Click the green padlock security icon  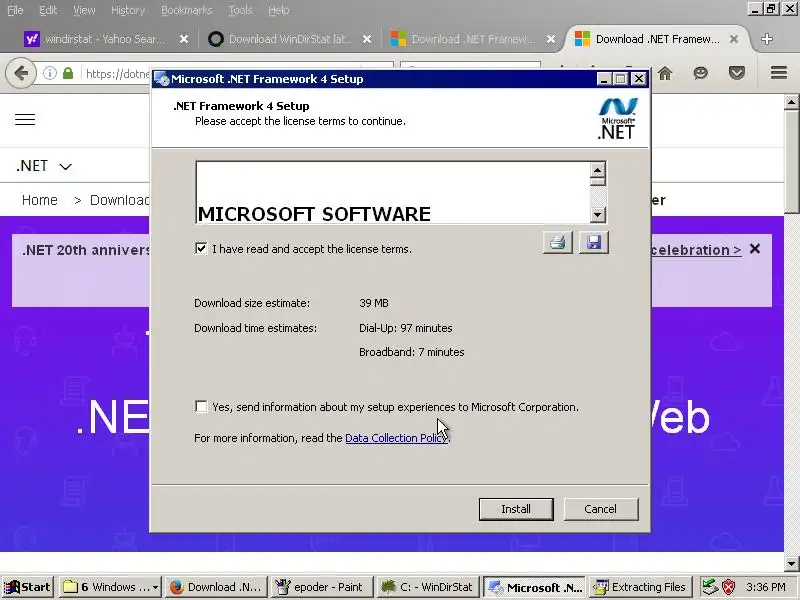tap(68, 73)
